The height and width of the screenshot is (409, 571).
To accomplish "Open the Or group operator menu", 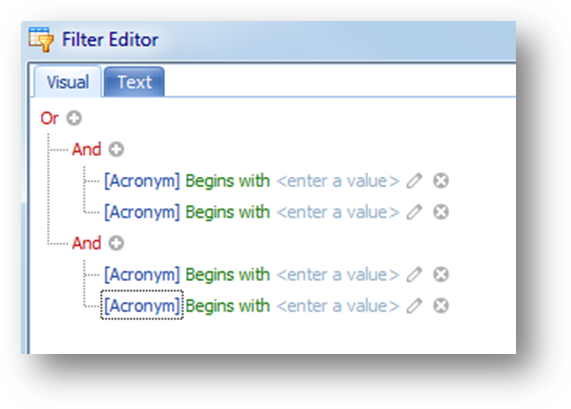I will coord(49,118).
